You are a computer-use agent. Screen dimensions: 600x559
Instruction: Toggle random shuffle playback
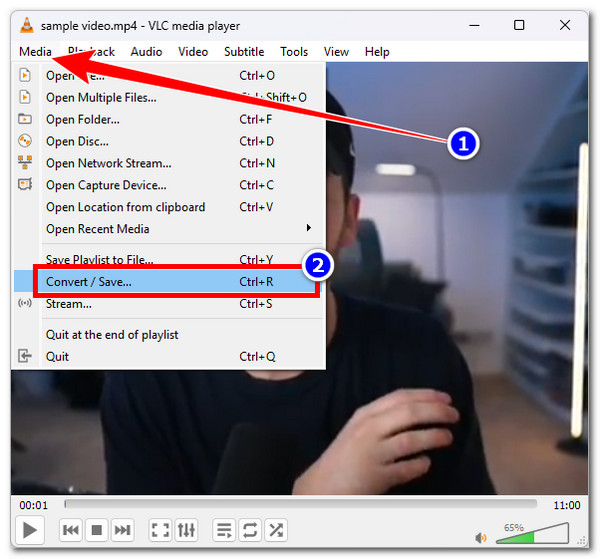(276, 530)
